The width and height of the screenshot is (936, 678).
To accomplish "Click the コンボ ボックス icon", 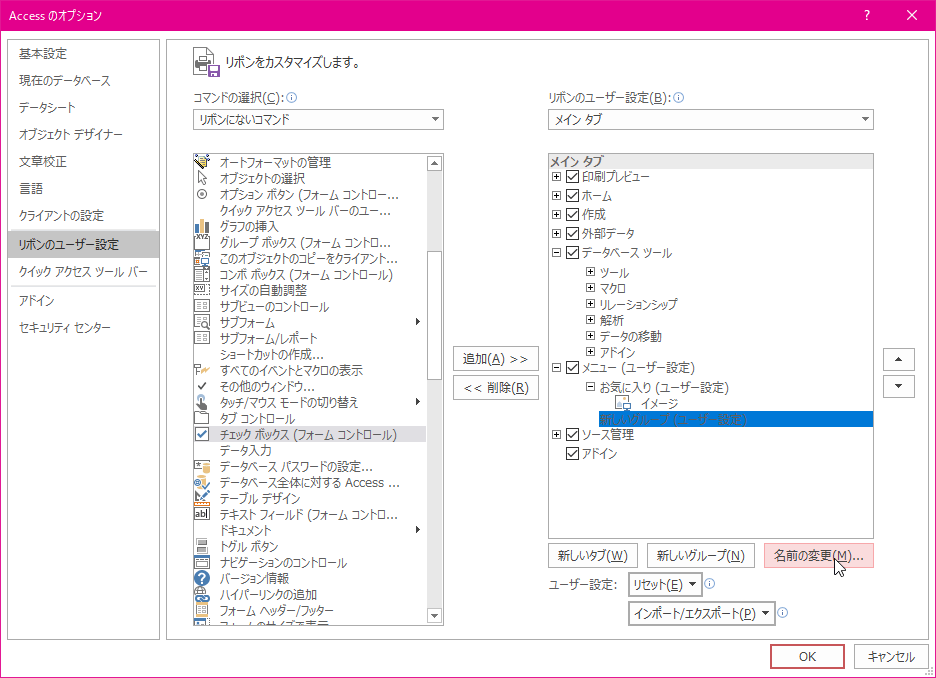I will [202, 275].
